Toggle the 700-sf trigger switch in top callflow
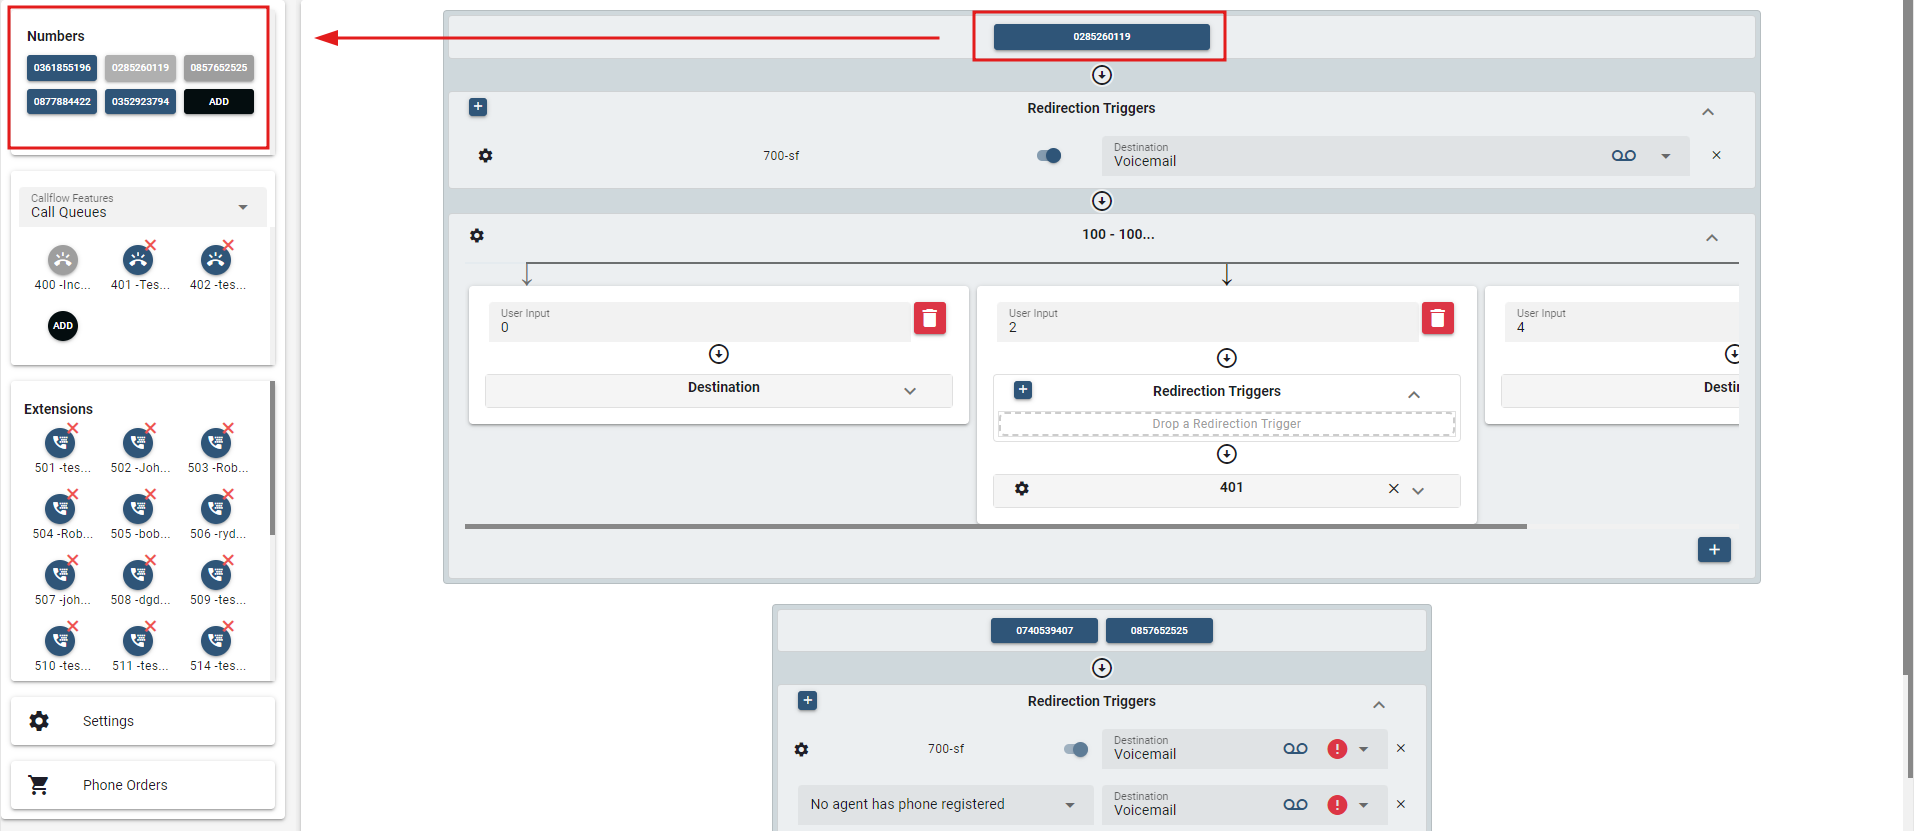The width and height of the screenshot is (1914, 831). pos(1049,156)
